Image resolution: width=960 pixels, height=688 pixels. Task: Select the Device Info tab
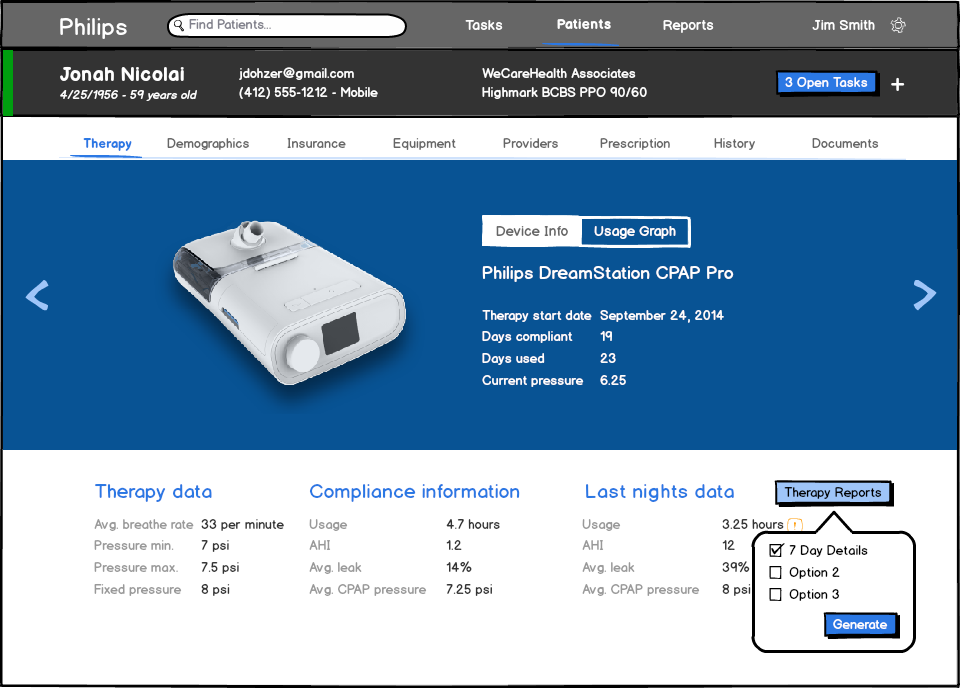coord(531,231)
